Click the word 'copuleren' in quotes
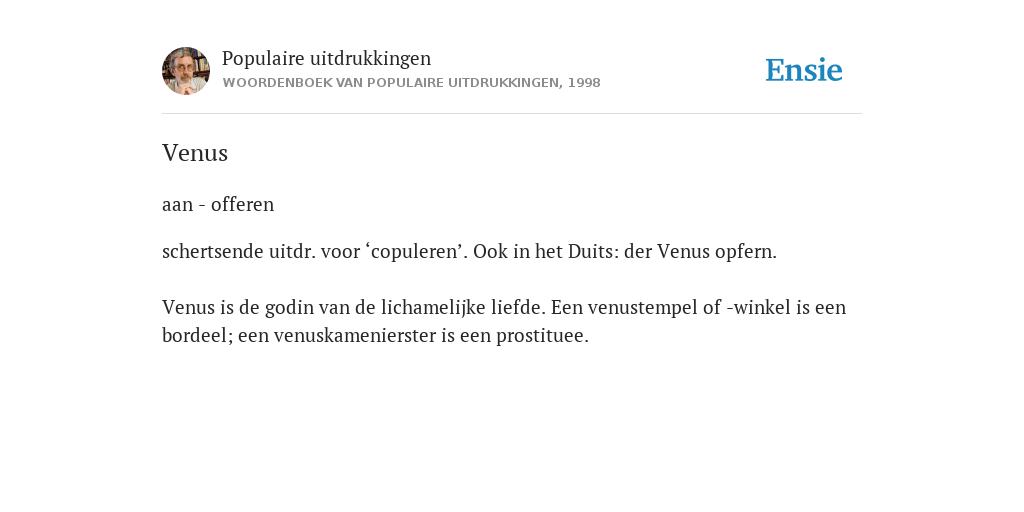 coord(418,251)
